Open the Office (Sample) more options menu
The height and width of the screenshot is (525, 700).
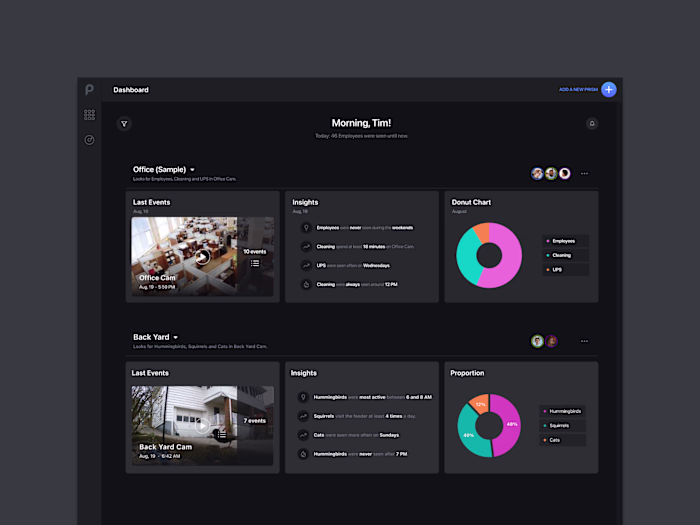(x=584, y=174)
